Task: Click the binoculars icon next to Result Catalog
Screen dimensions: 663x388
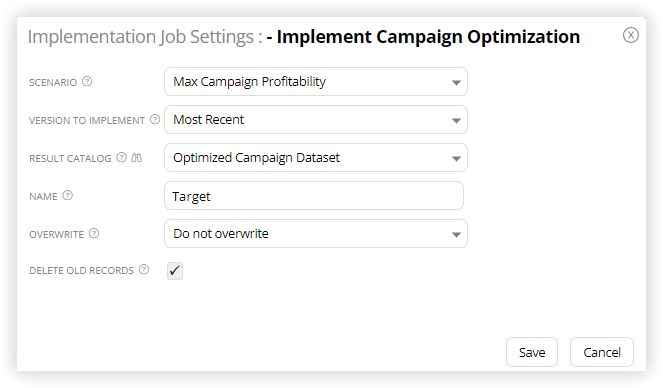Action: coord(137,158)
